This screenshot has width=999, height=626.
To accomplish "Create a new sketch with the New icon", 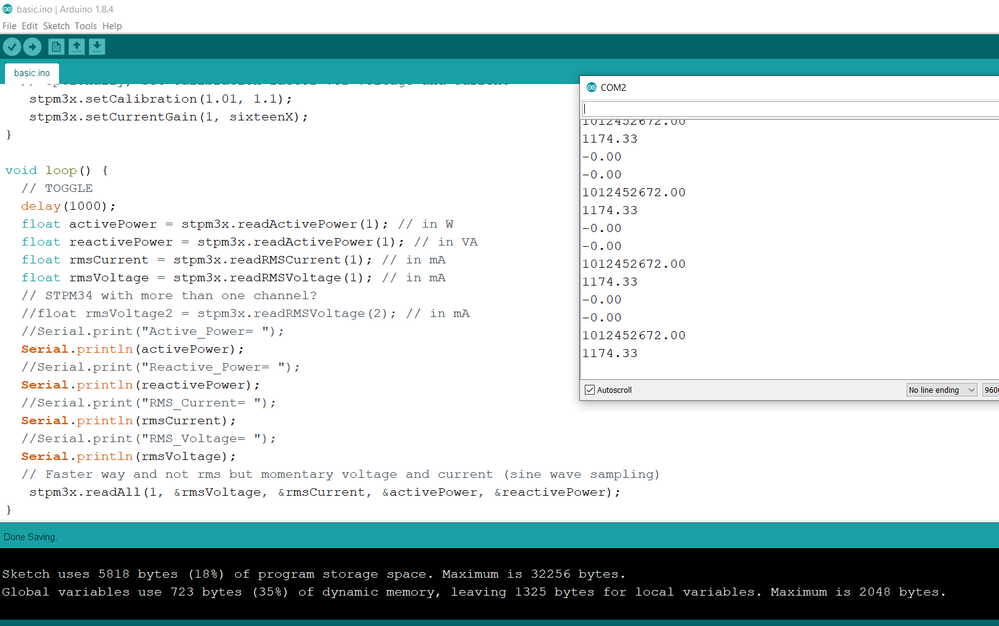I will (x=56, y=46).
